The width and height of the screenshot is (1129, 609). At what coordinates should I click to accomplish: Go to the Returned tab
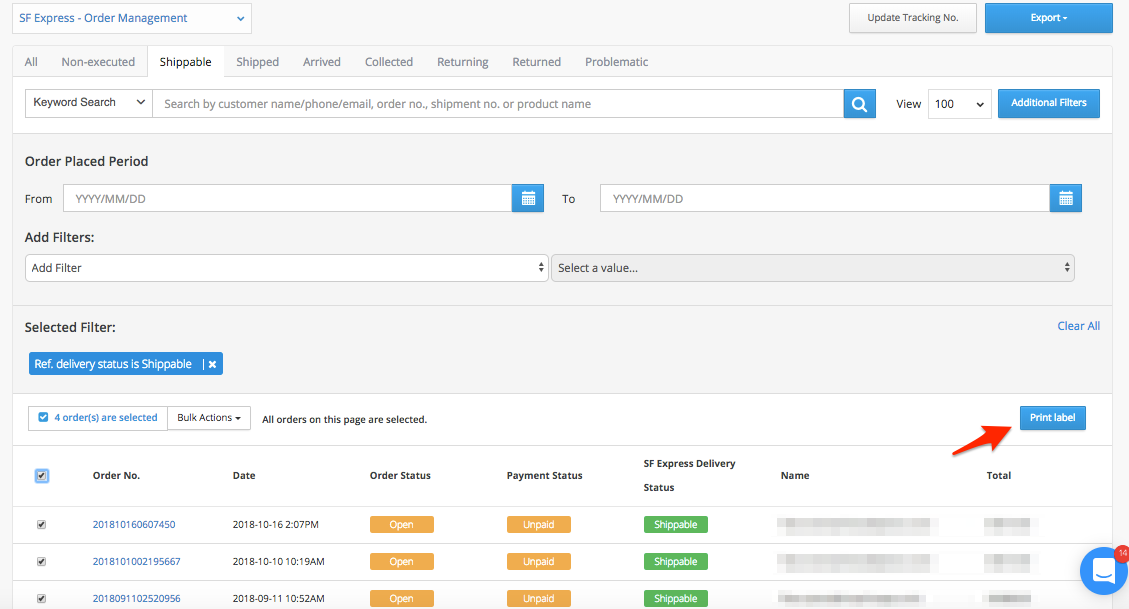(536, 62)
